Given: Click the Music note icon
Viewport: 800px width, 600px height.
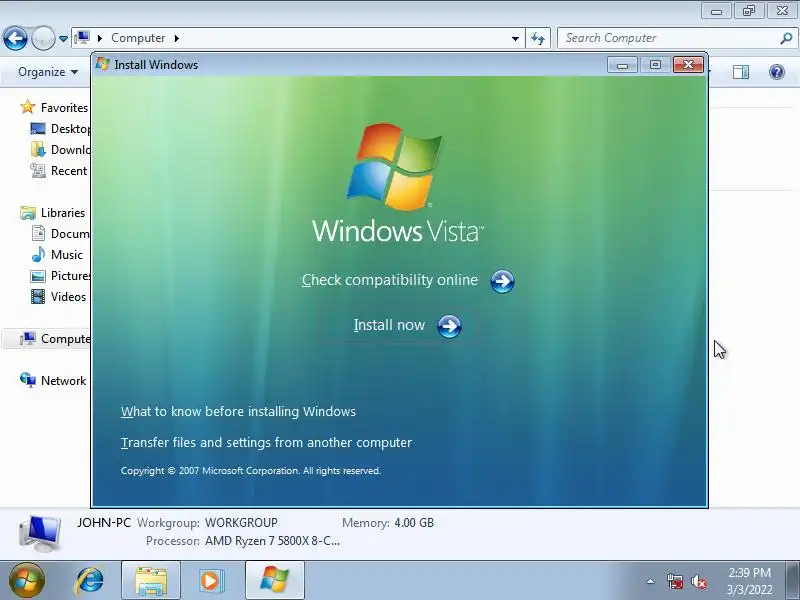Looking at the screenshot, I should point(38,254).
